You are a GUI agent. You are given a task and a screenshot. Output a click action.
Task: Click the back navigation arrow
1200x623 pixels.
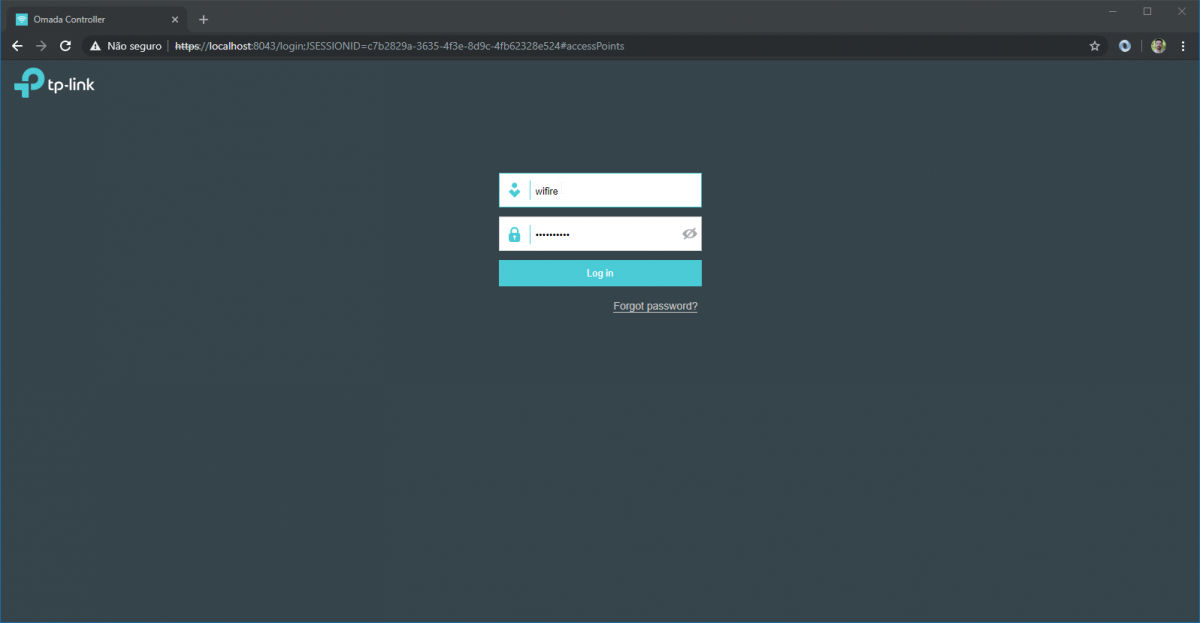pyautogui.click(x=16, y=45)
